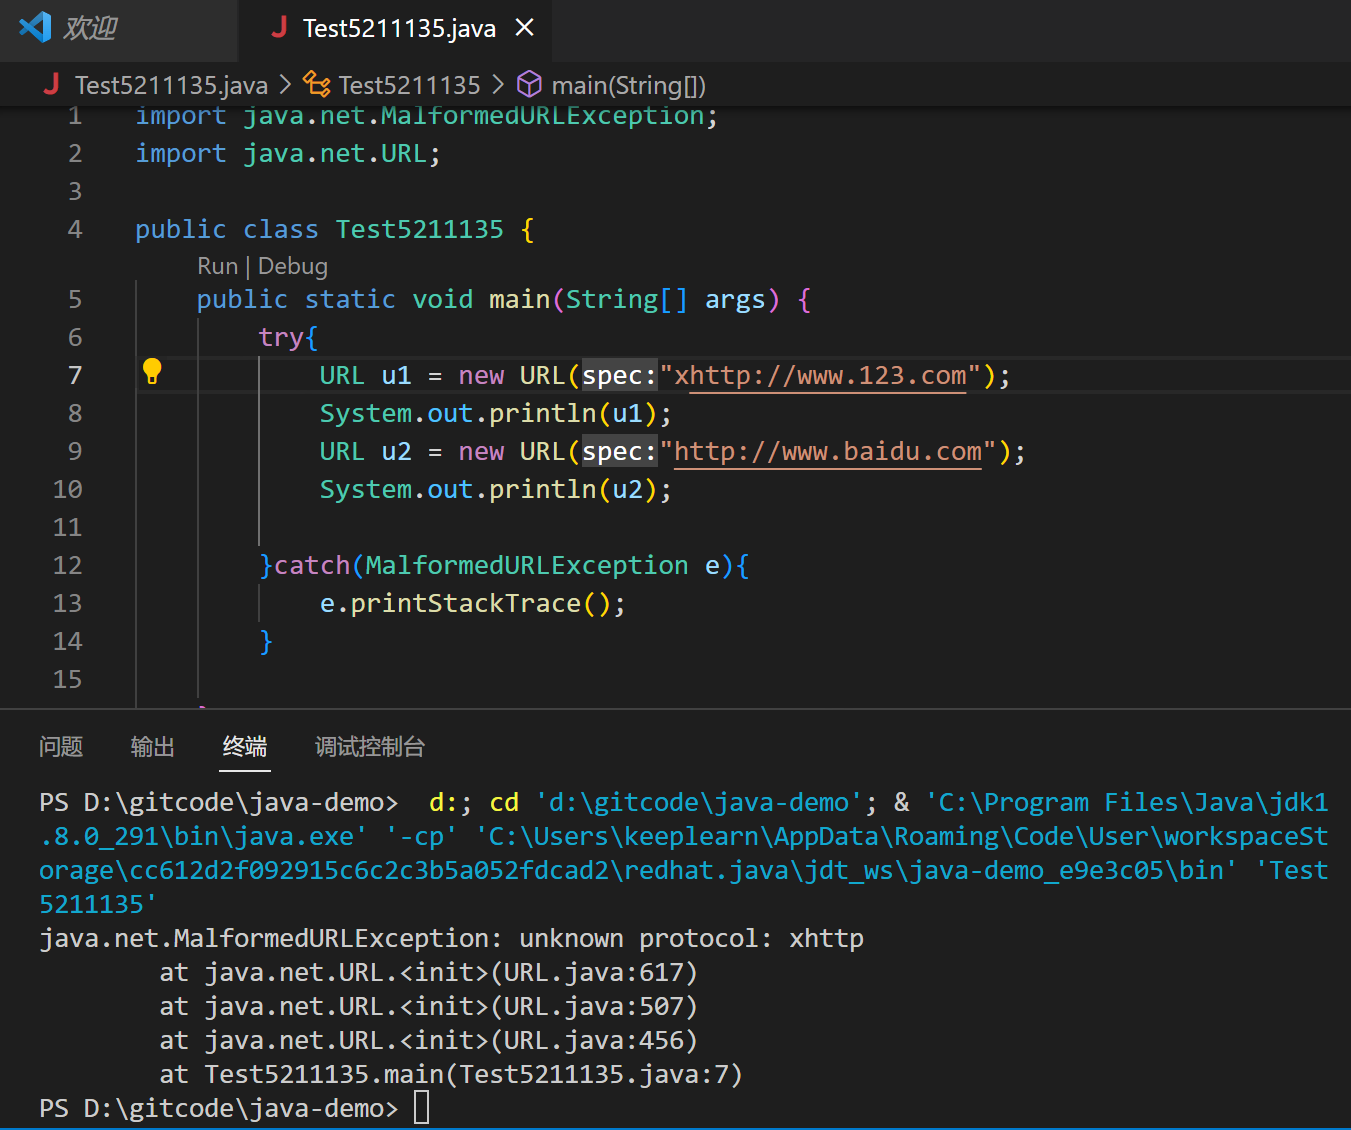Image resolution: width=1351 pixels, height=1130 pixels.
Task: Select the 终端 terminal panel tab
Action: (x=245, y=747)
